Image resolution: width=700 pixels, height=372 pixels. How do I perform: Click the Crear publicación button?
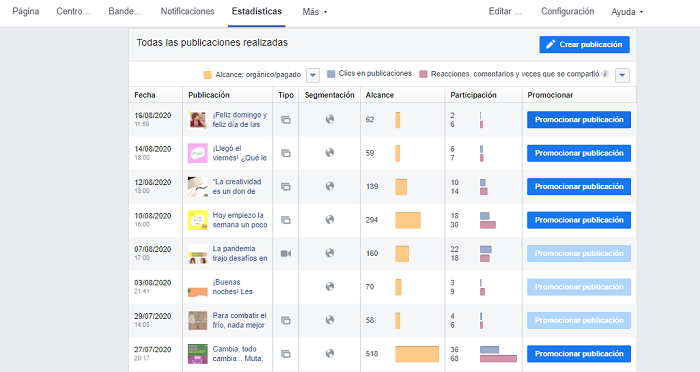(584, 45)
